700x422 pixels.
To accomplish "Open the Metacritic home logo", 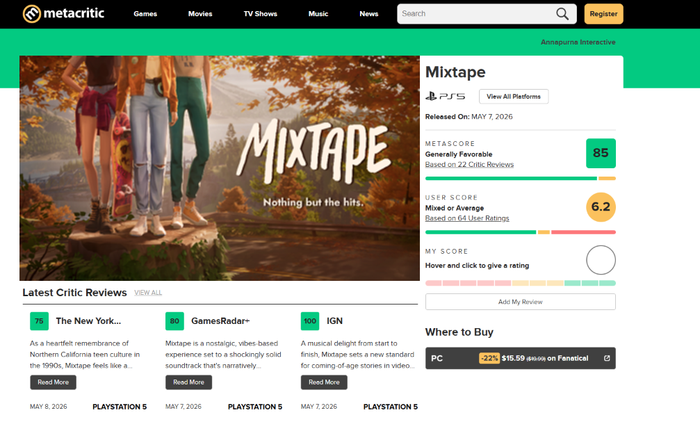I will tap(63, 13).
